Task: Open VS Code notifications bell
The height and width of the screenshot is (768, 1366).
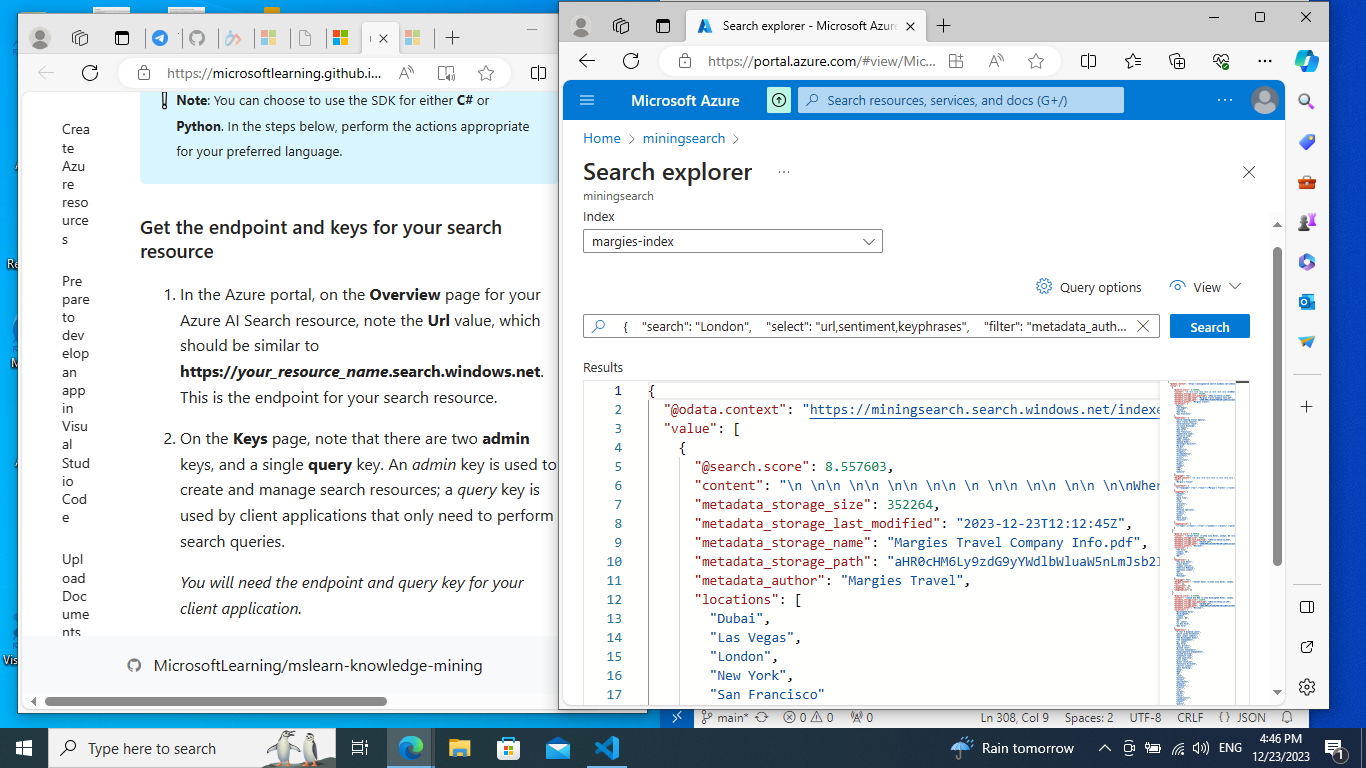Action: click(1287, 717)
